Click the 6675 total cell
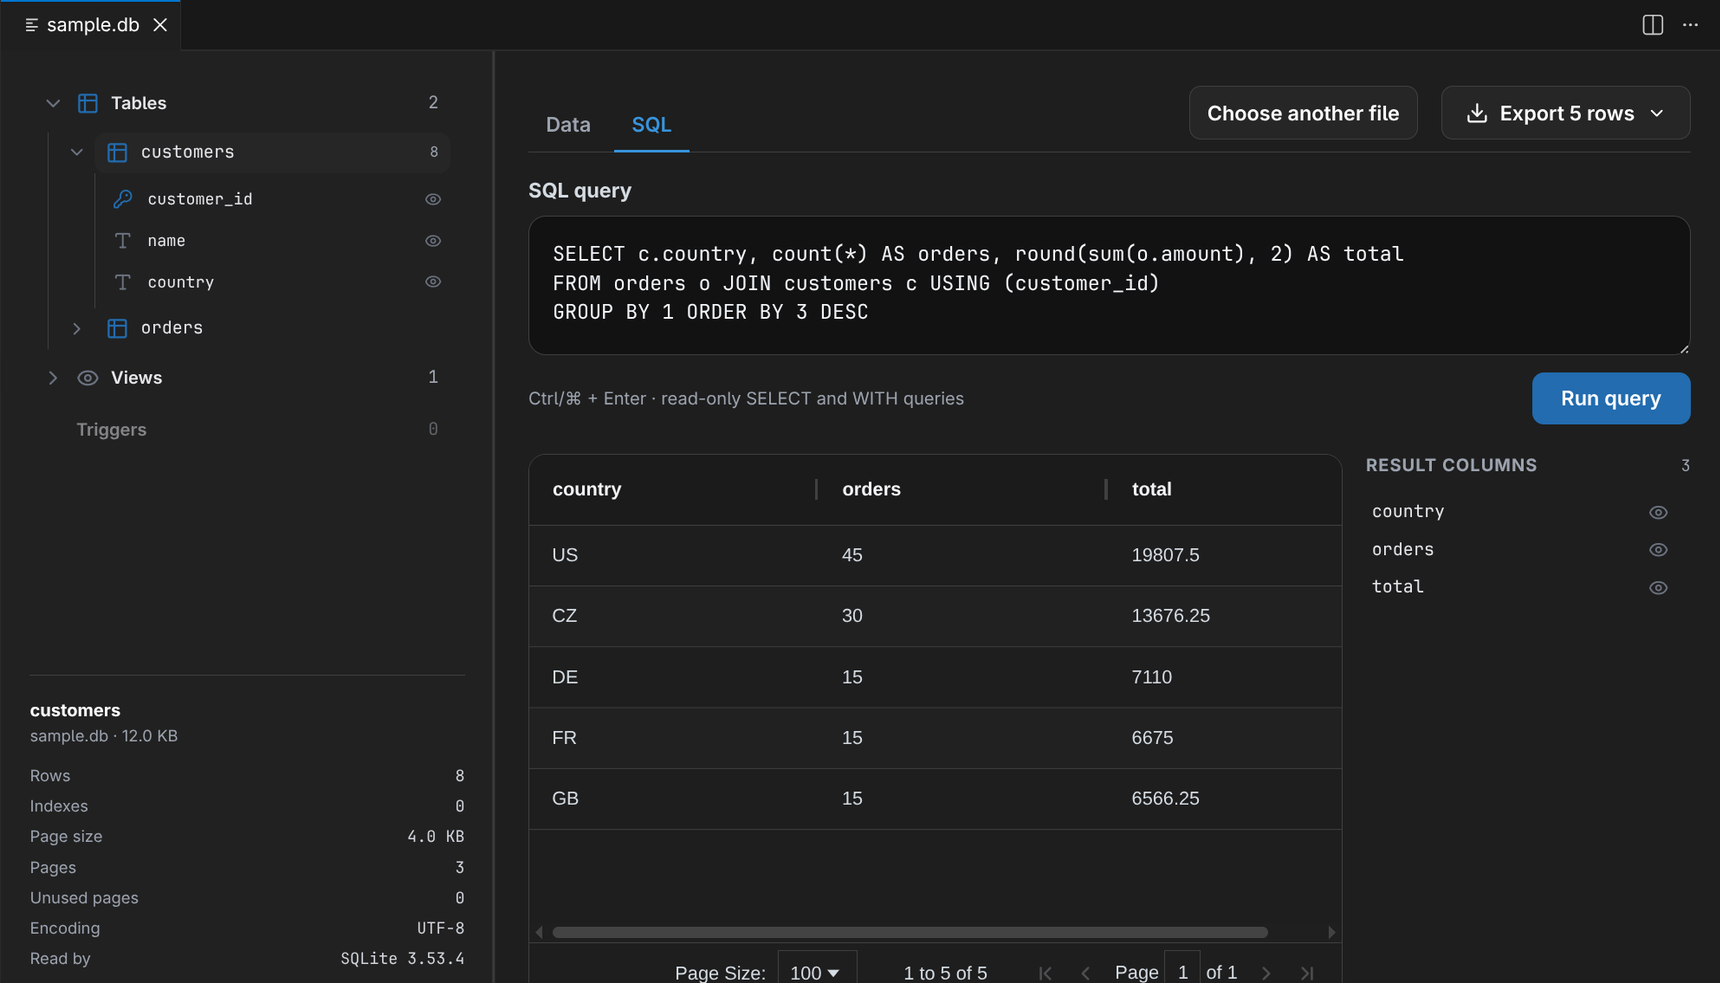Image resolution: width=1720 pixels, height=983 pixels. coord(1224,738)
